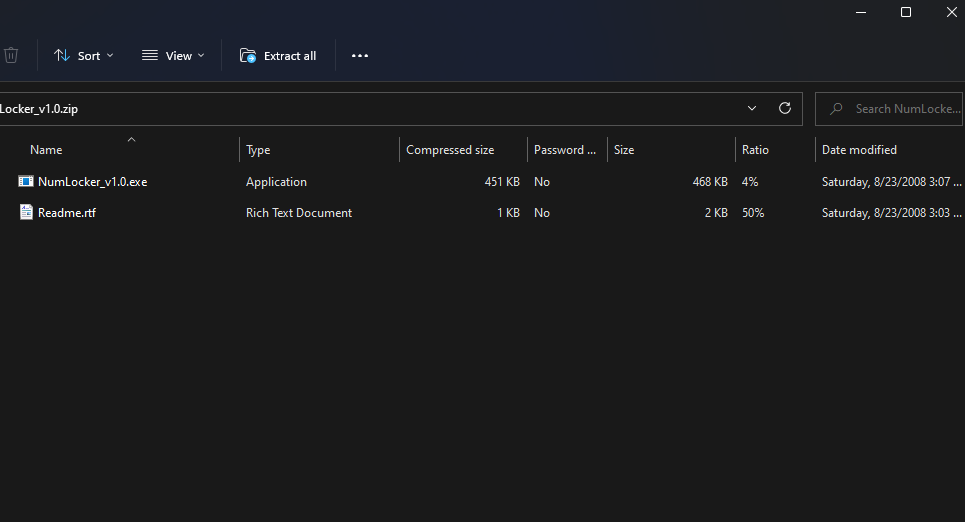Open the See more ellipsis menu
Viewport: 965px width, 522px height.
(360, 56)
